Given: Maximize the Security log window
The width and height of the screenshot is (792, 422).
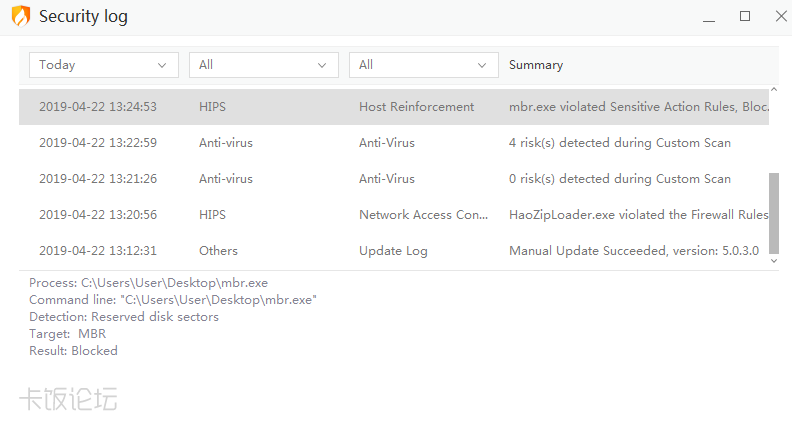Looking at the screenshot, I should (x=745, y=17).
